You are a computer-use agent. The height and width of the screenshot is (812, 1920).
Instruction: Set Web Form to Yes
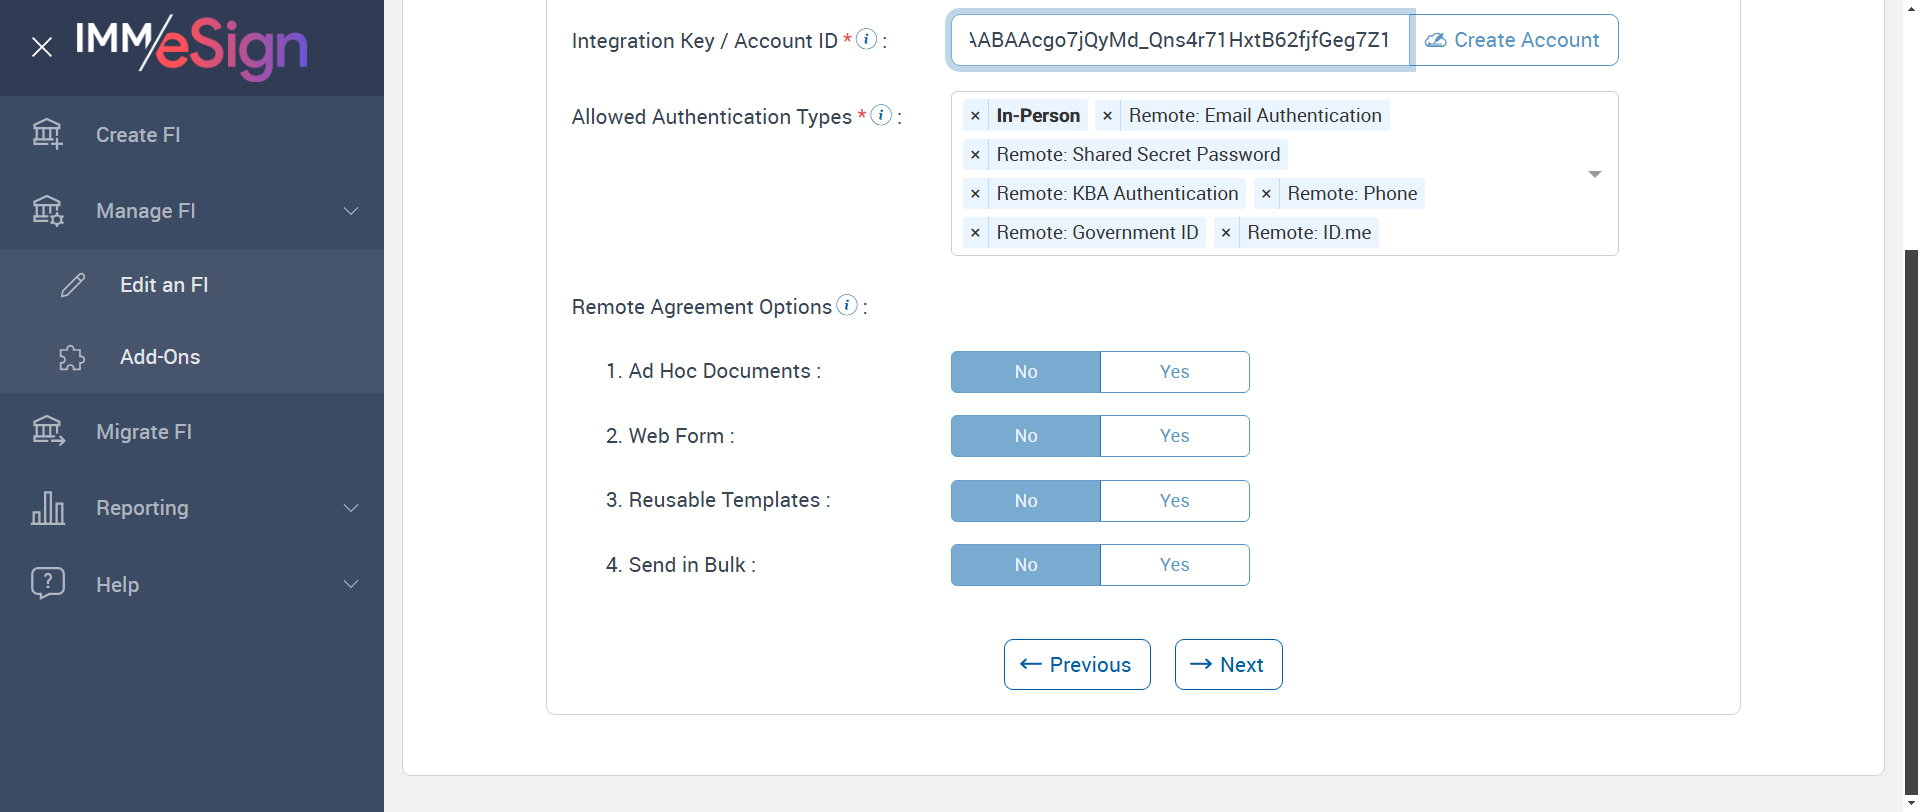[1174, 436]
